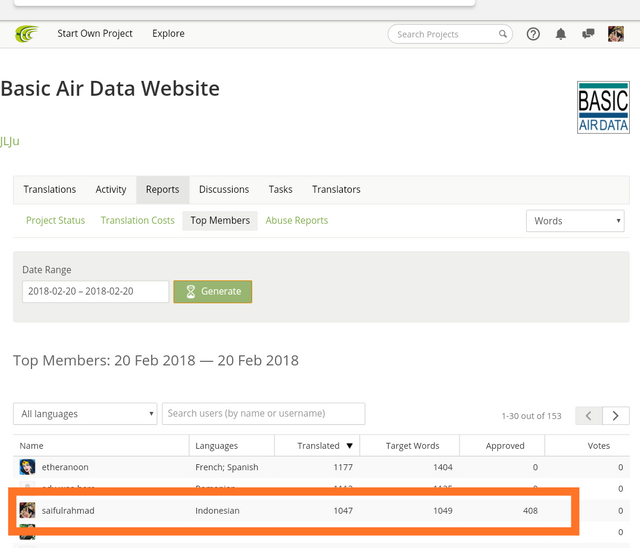
Task: Open the notifications bell icon
Action: (x=561, y=34)
